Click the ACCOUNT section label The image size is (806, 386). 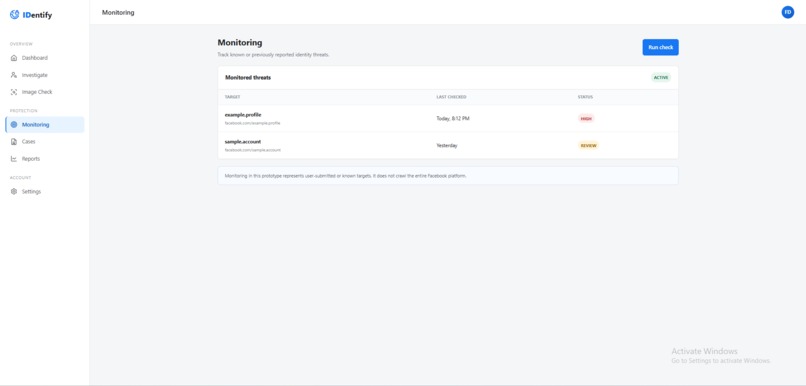21,178
